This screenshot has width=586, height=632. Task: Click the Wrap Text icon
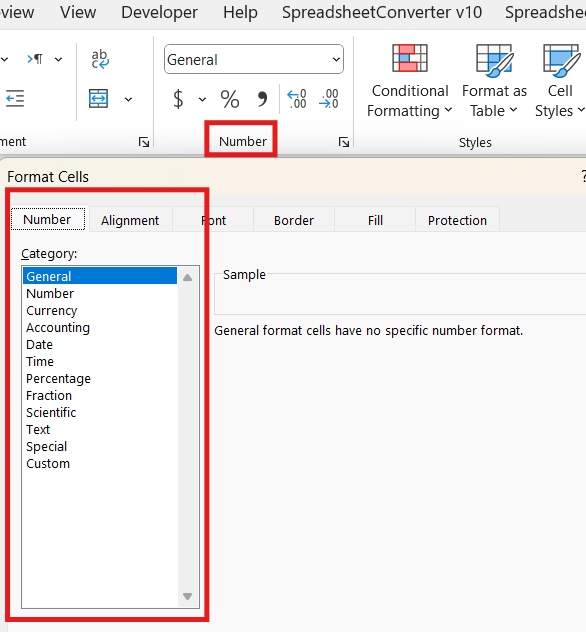(x=100, y=59)
